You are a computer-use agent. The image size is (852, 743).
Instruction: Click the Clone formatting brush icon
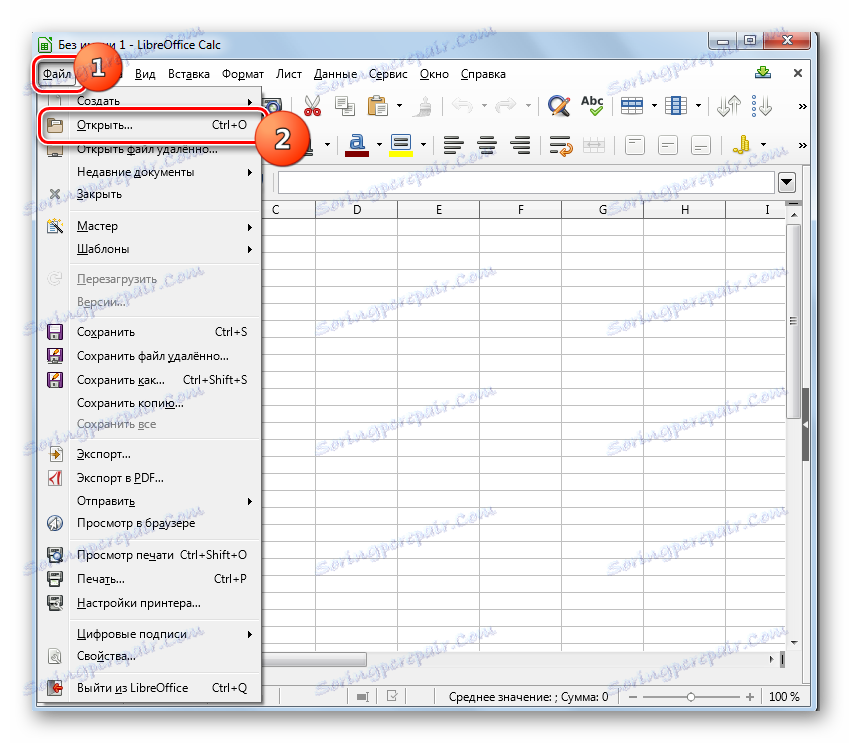[x=422, y=106]
